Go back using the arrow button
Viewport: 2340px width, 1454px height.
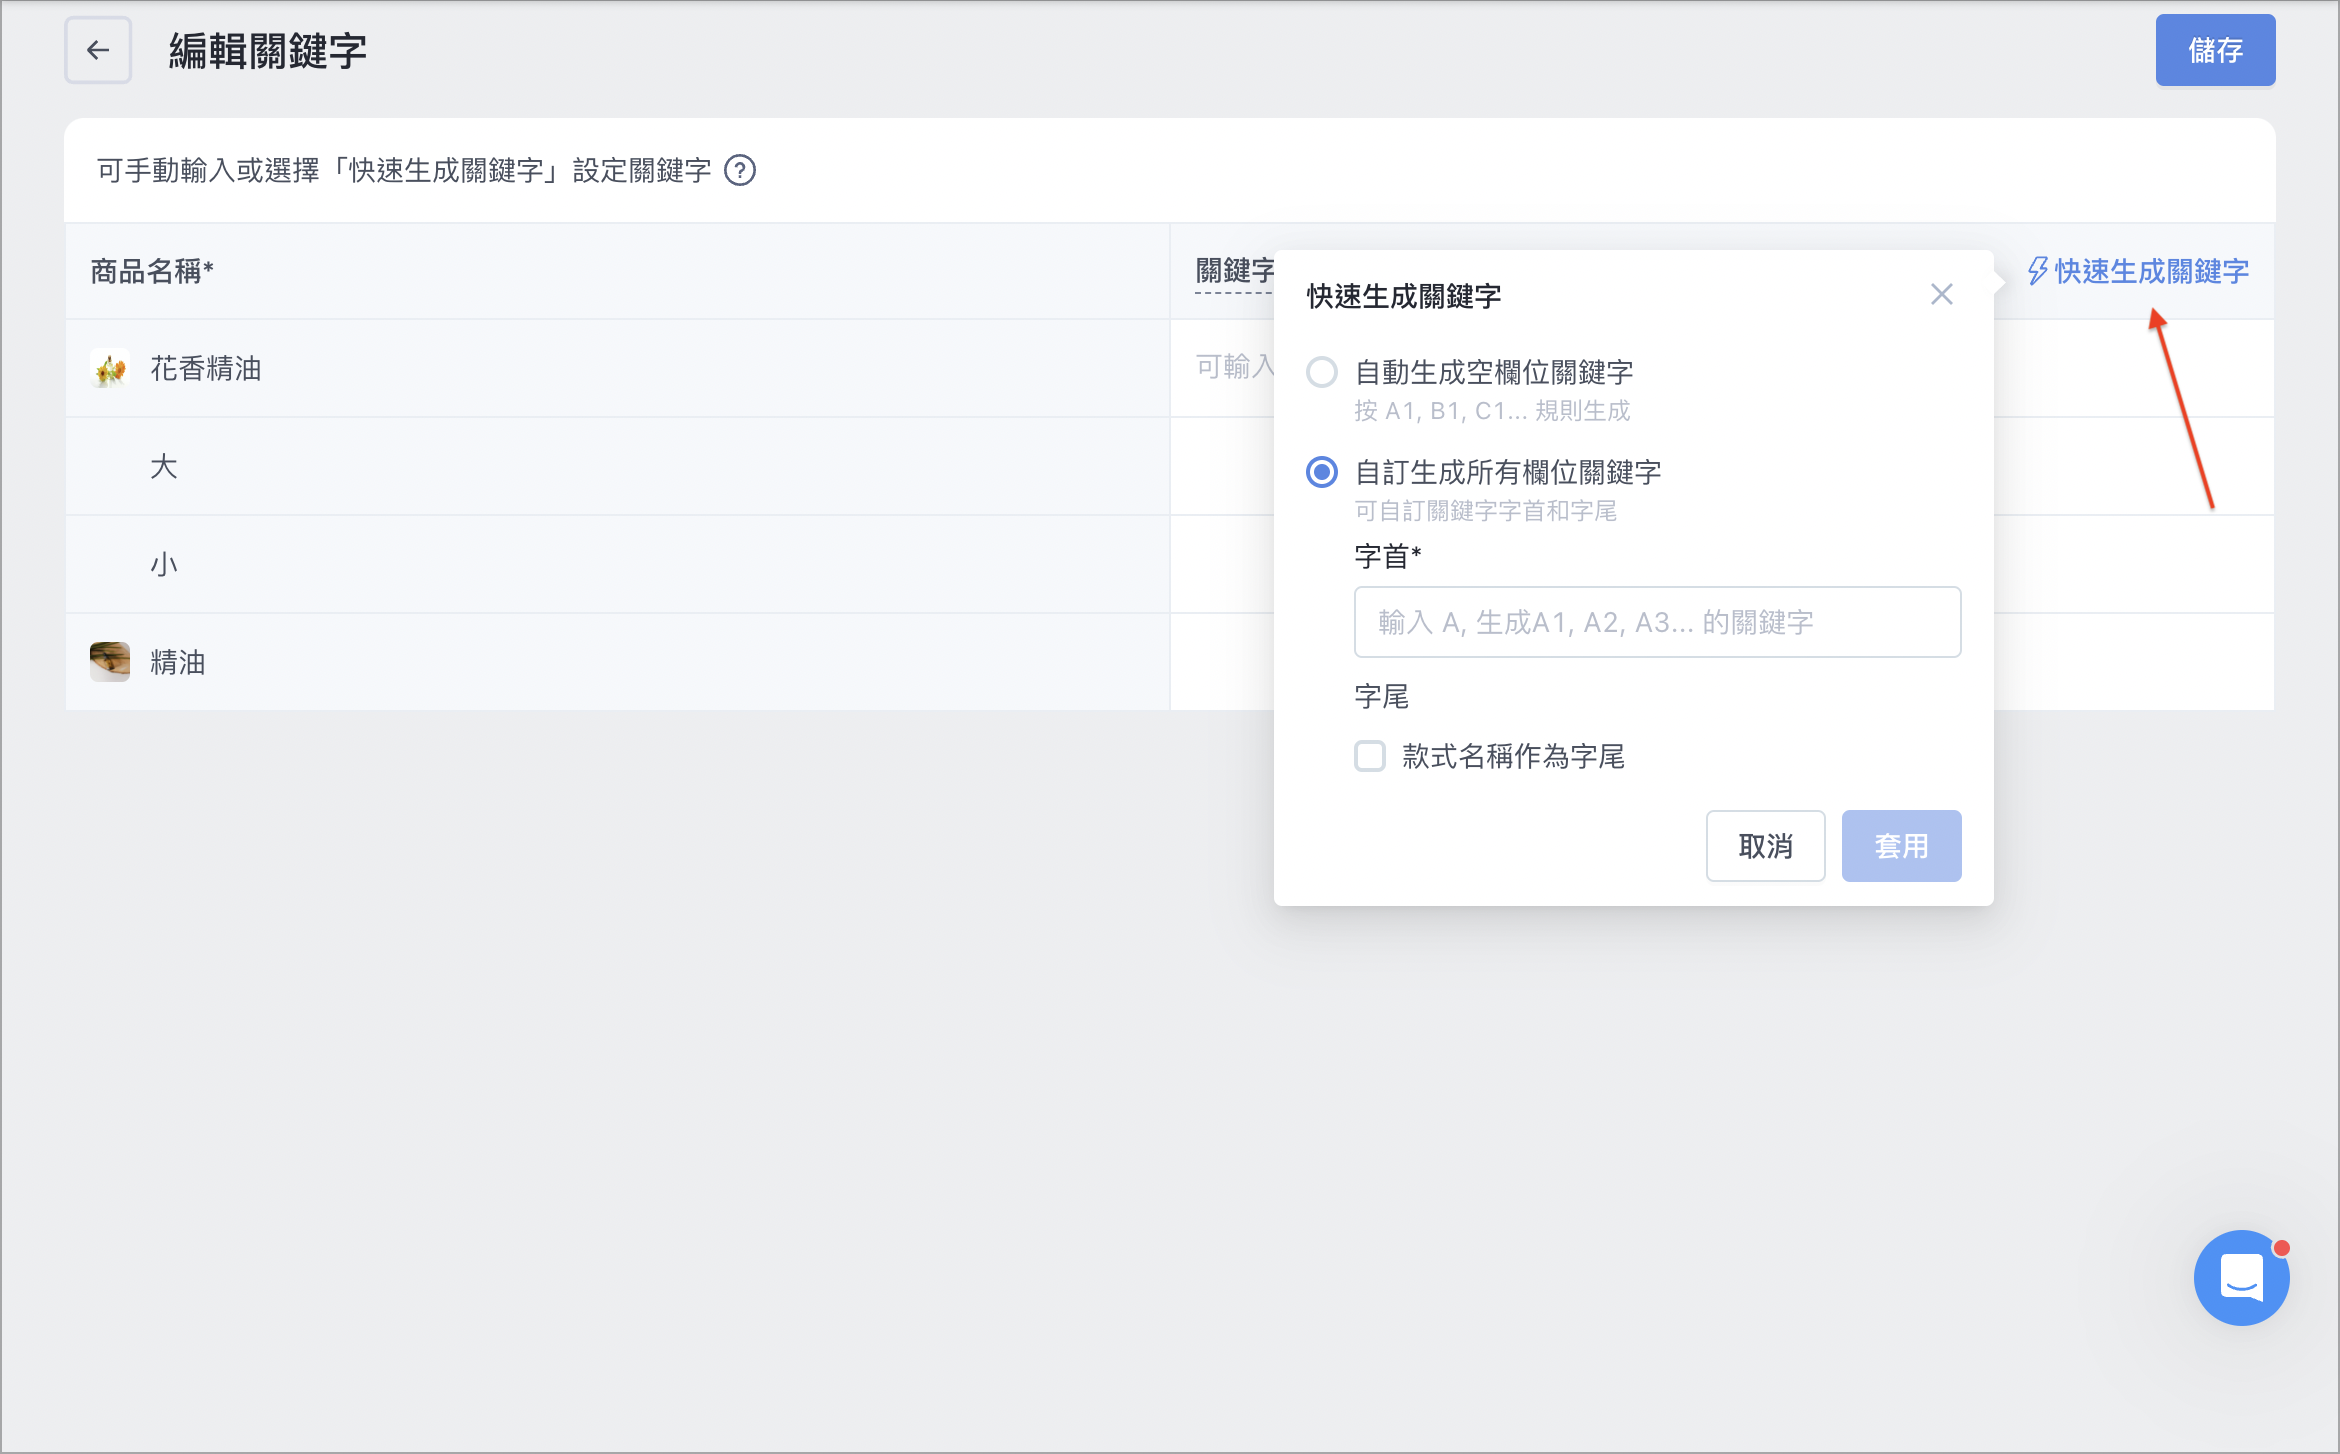click(98, 50)
